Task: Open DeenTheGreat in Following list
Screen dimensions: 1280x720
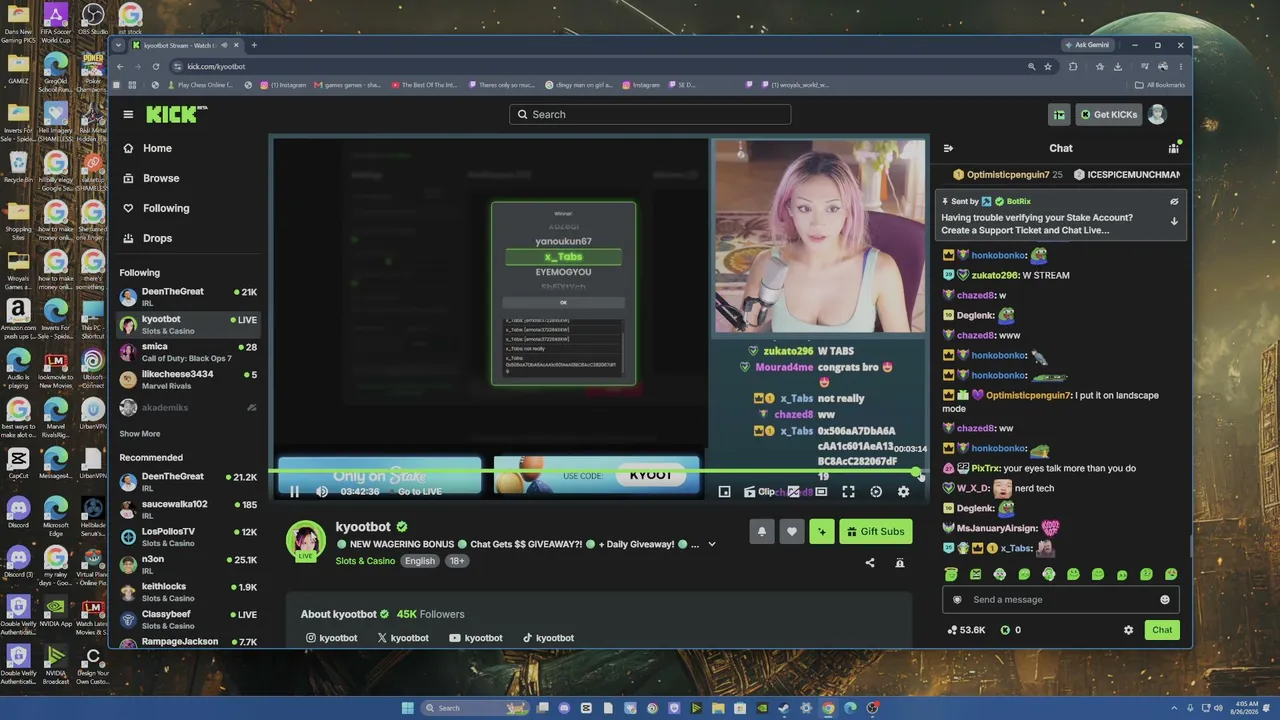Action: pos(188,296)
